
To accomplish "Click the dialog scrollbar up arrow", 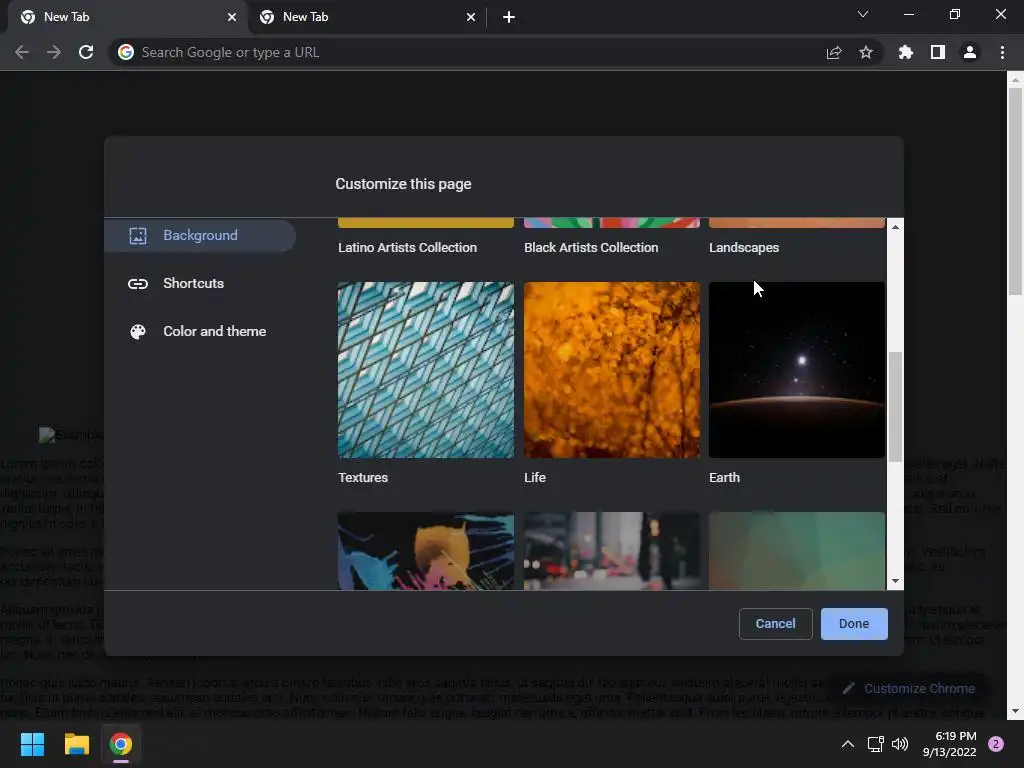I will point(895,227).
